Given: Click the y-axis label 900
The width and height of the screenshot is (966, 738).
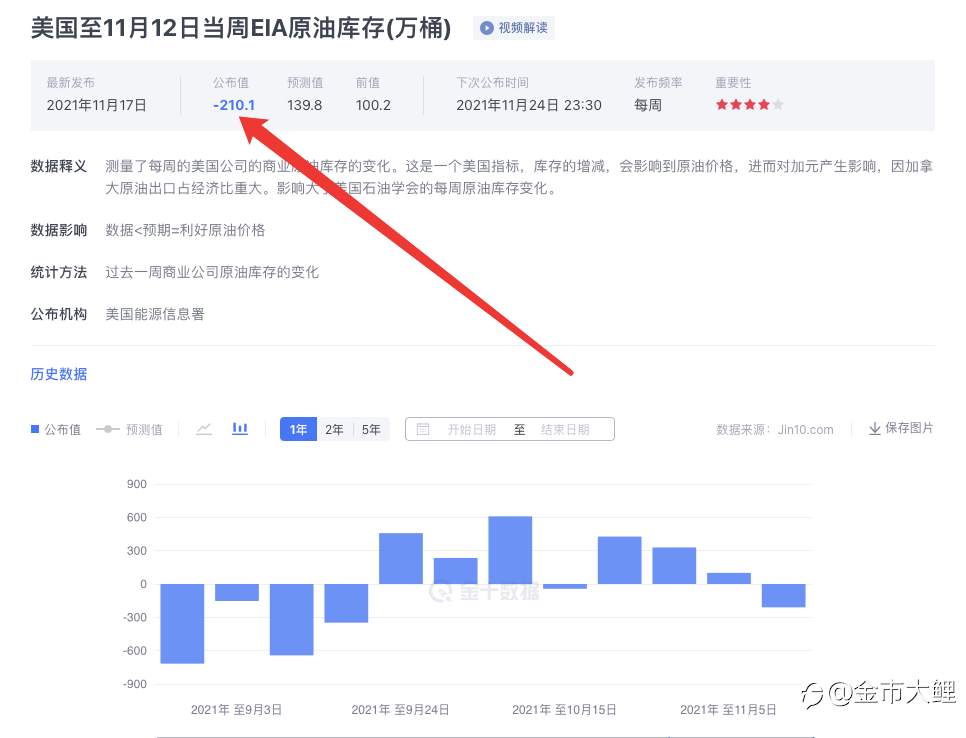Looking at the screenshot, I should 137,484.
